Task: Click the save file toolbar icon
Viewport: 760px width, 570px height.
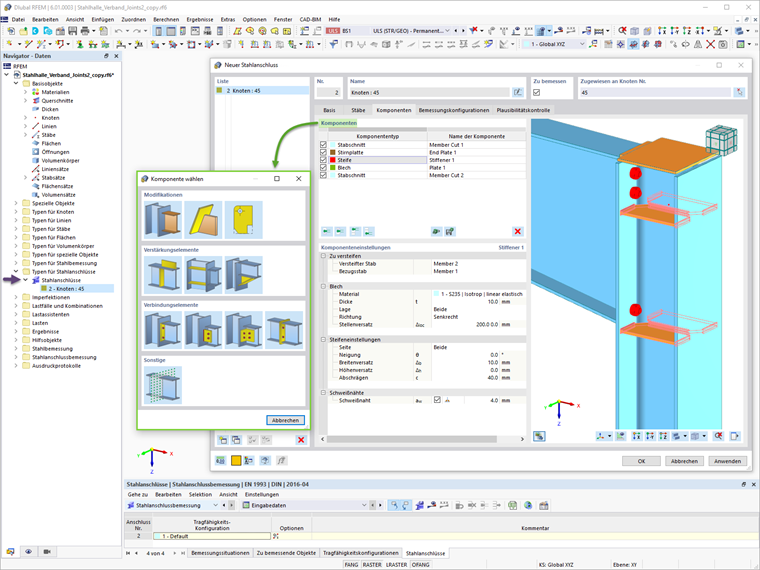Action: pyautogui.click(x=72, y=31)
